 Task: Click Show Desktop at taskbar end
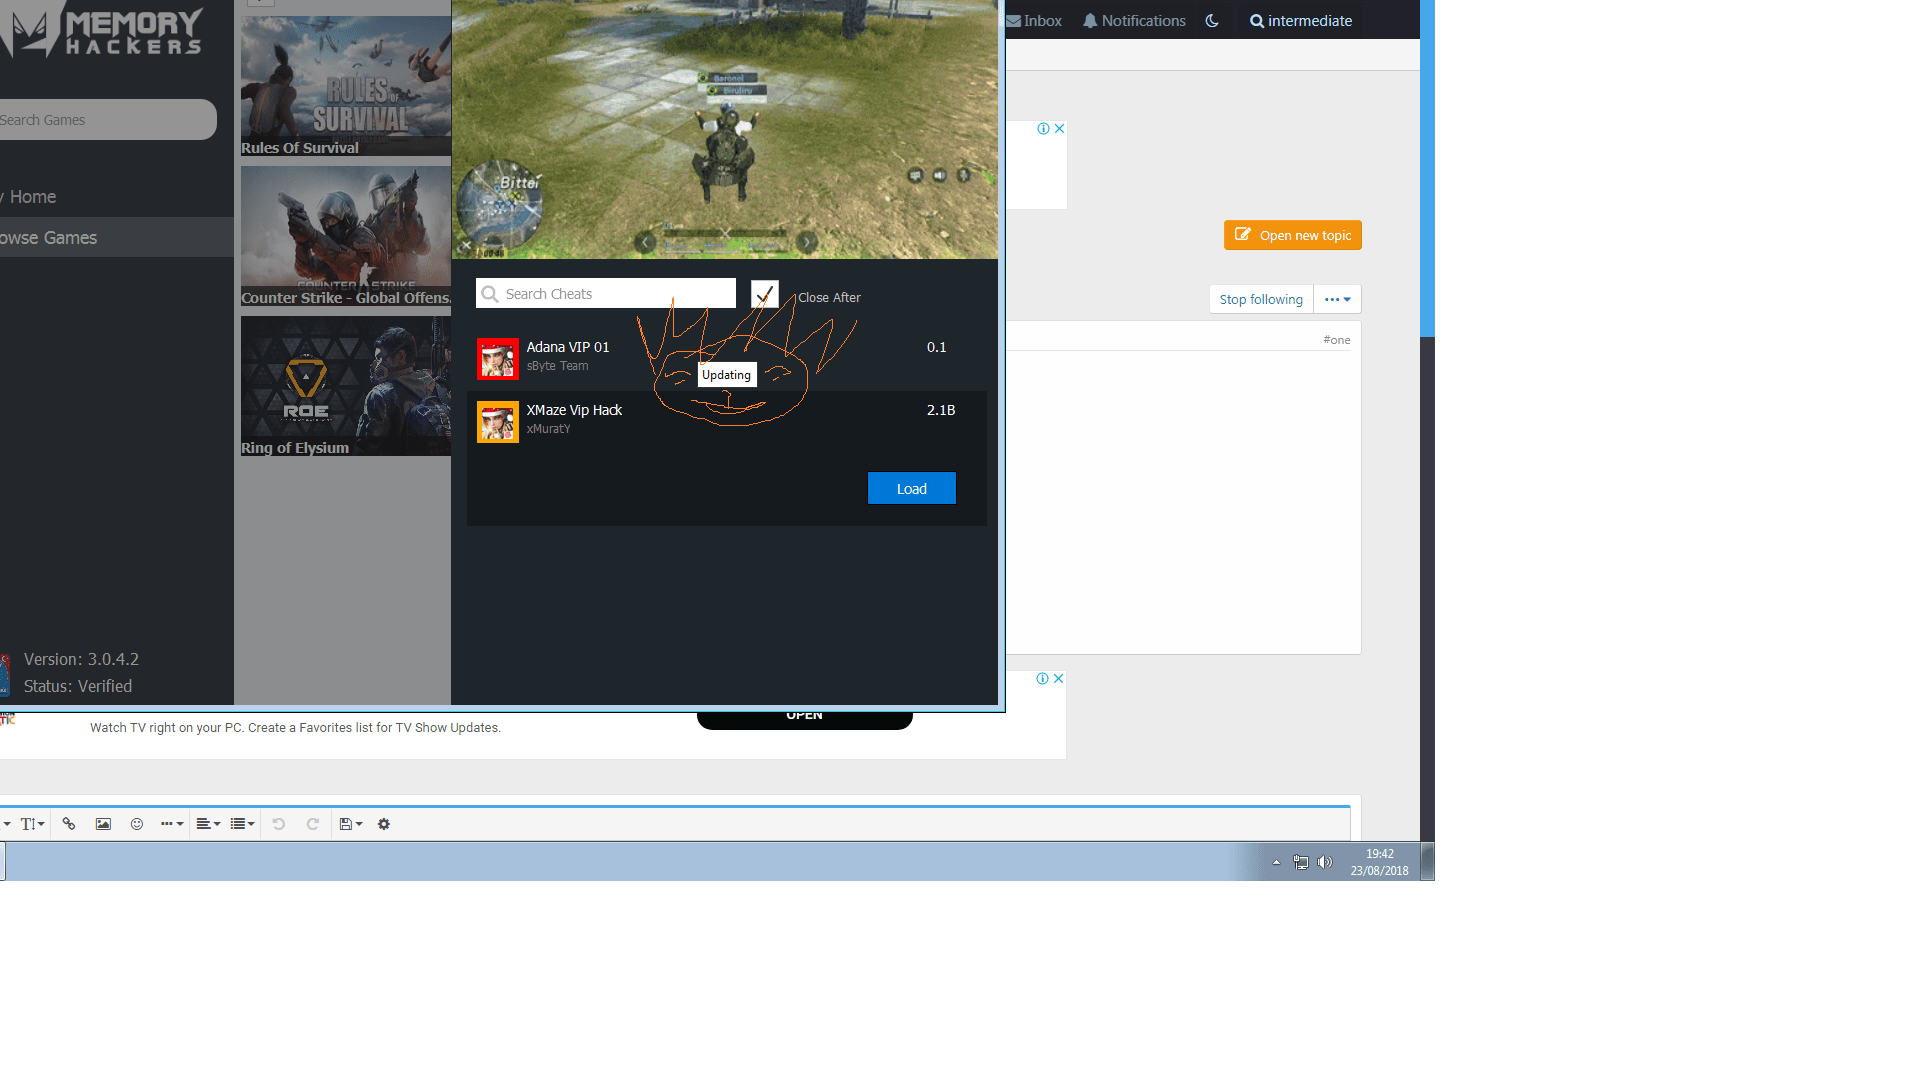pos(1428,862)
